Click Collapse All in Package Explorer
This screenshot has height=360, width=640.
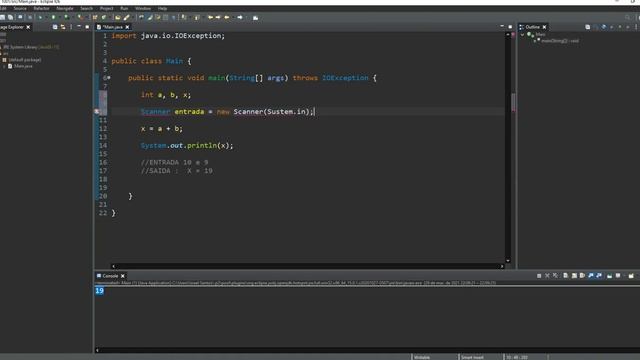coord(55,27)
